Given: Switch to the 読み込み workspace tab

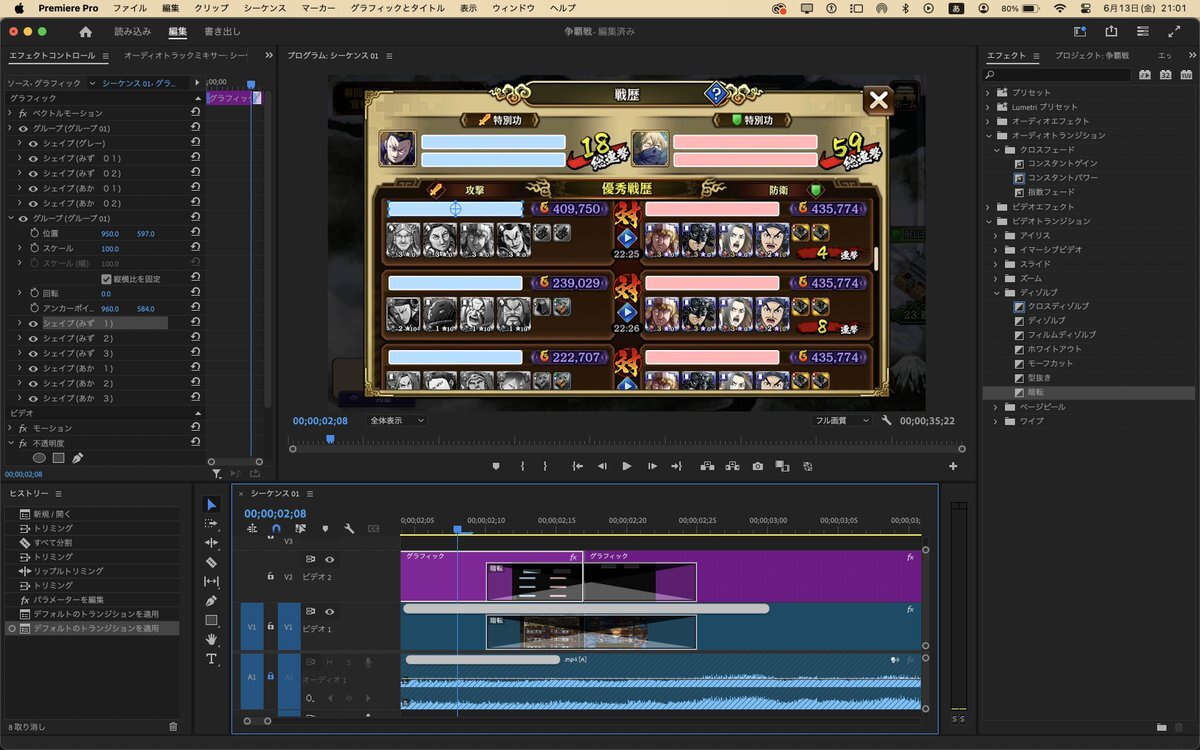Looking at the screenshot, I should point(132,32).
